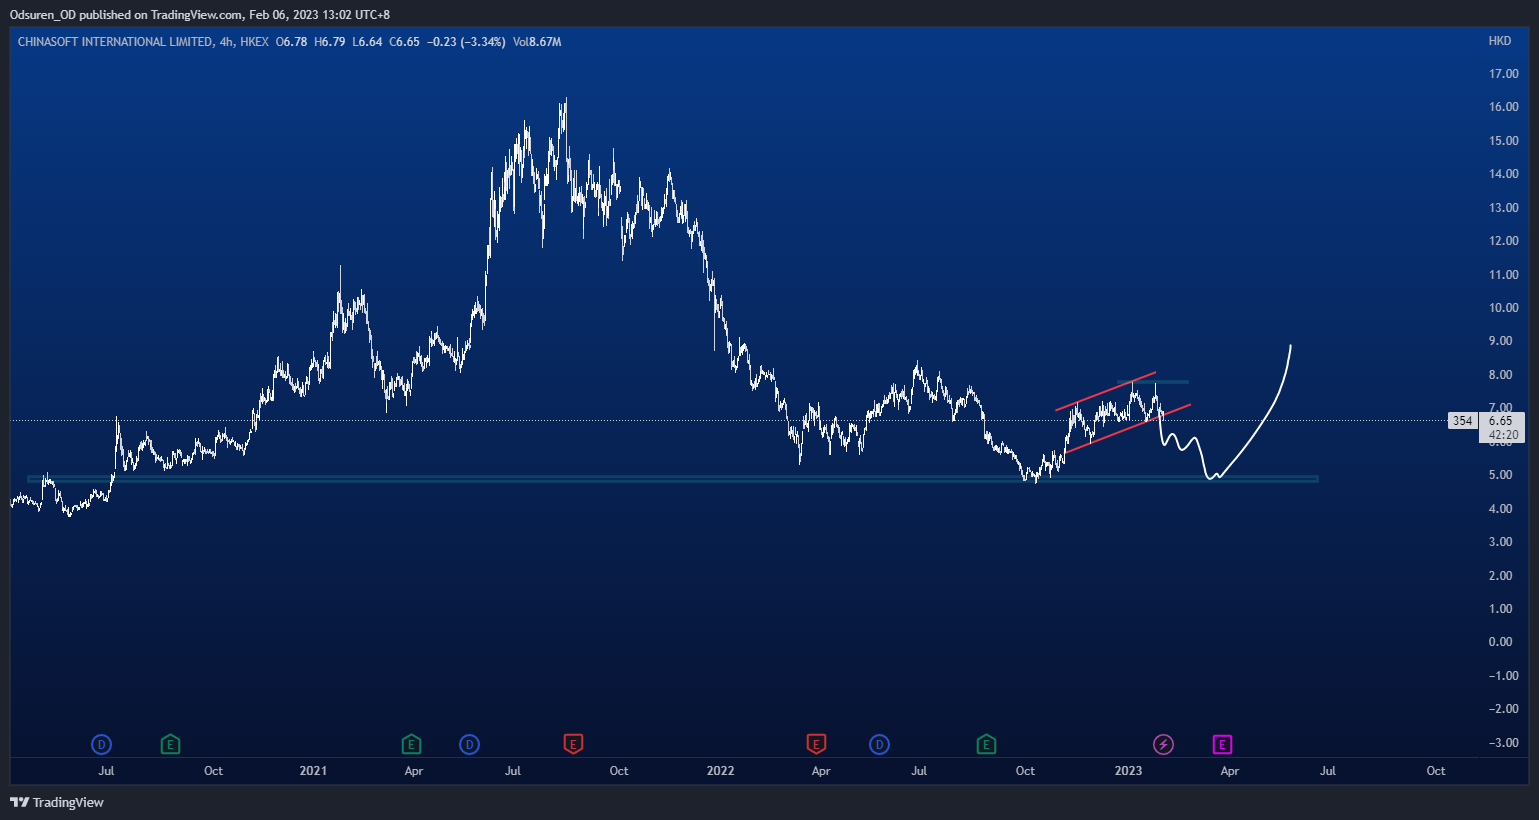Click the 3.00 price scale label
The width and height of the screenshot is (1539, 820).
[x=1500, y=542]
